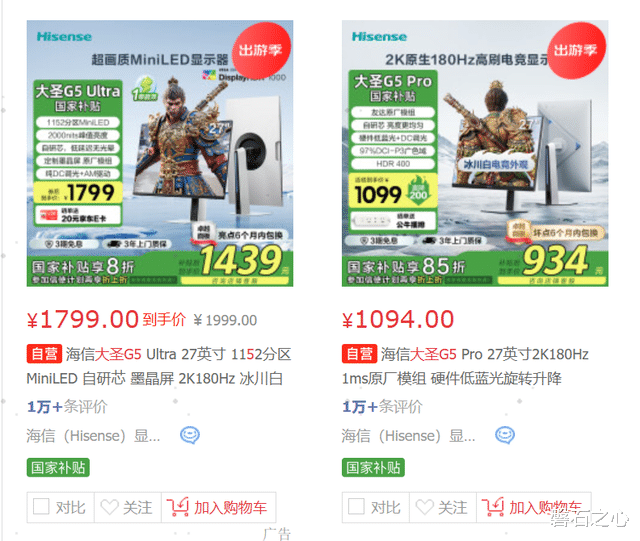Open G5 Ultra MiniLED product image
The image size is (640, 541).
(x=160, y=153)
